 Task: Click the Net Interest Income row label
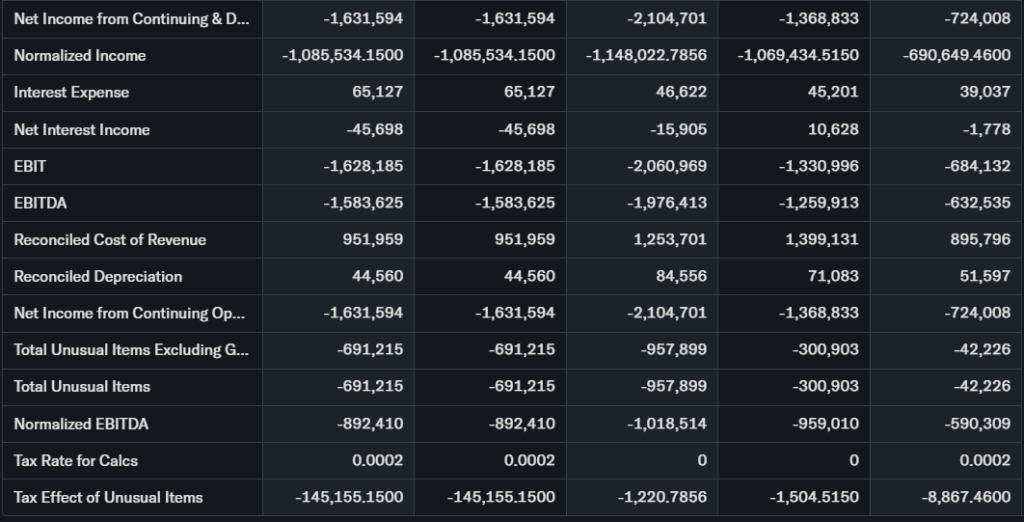tap(82, 130)
